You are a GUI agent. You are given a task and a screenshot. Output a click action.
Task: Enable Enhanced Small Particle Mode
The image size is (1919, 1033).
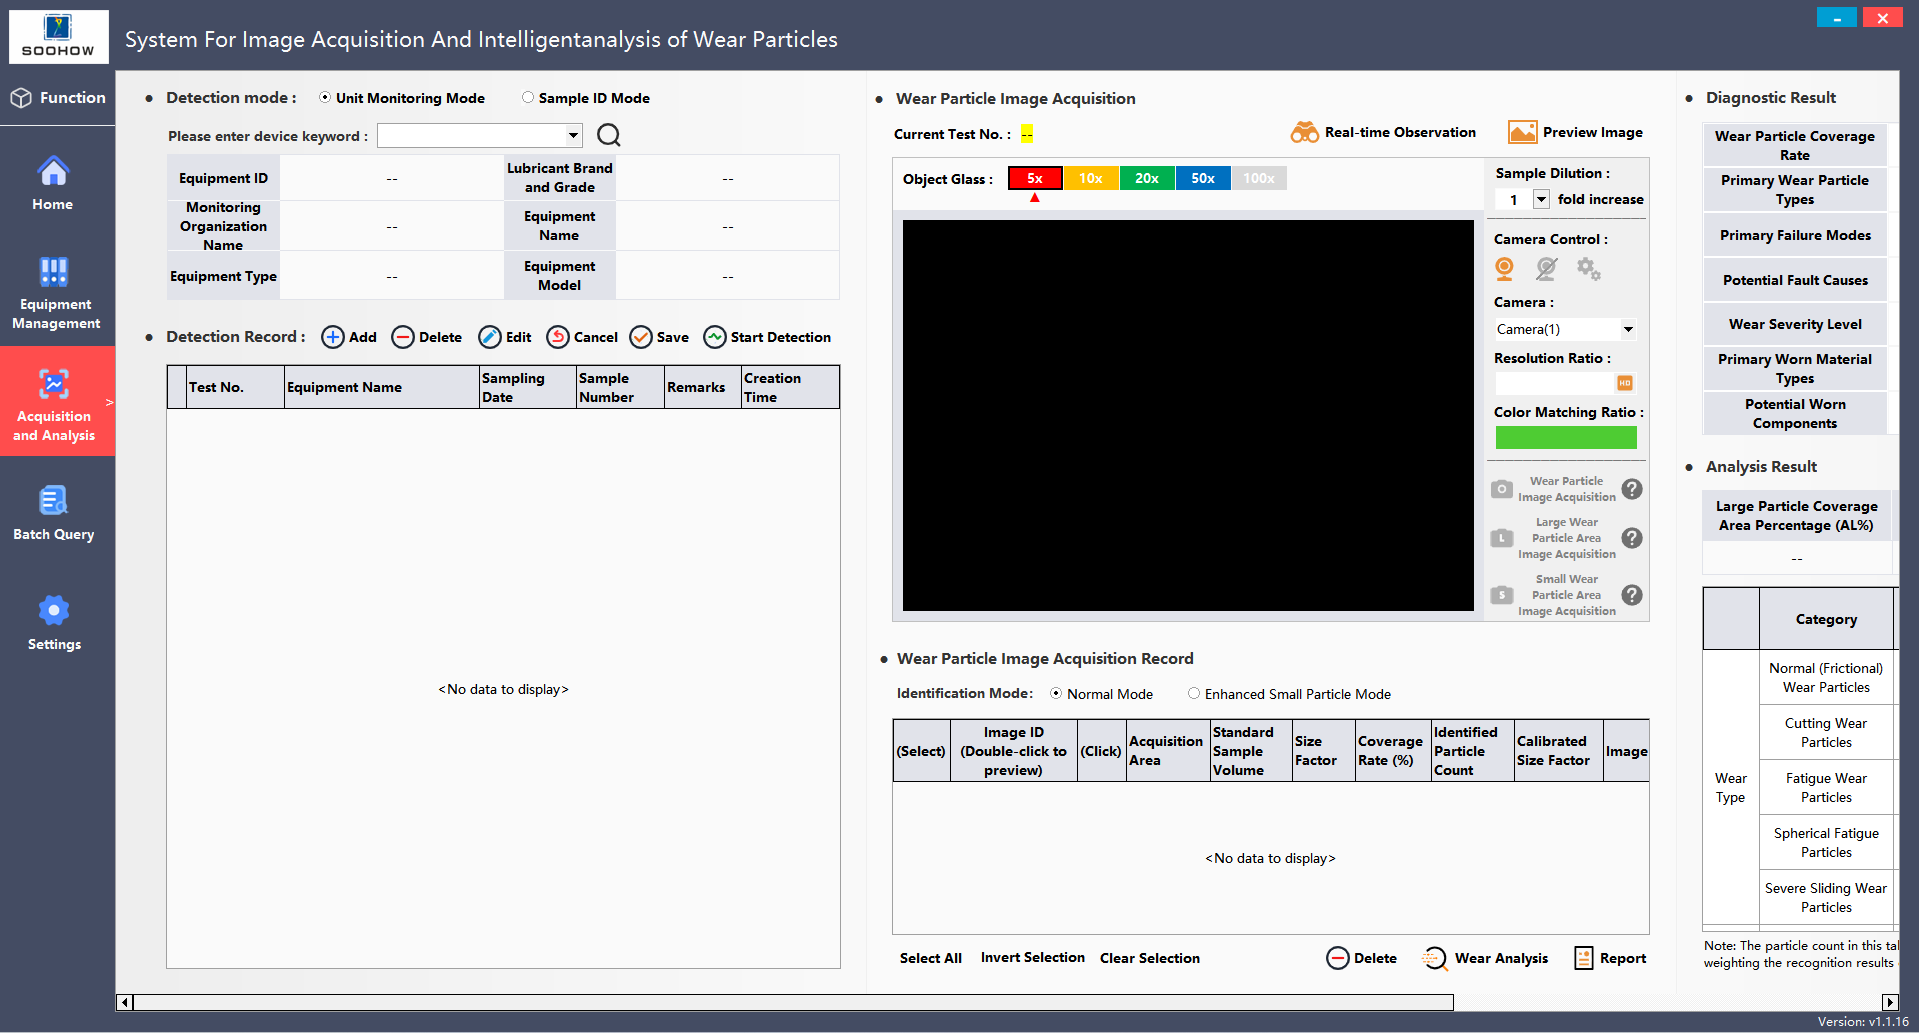click(1194, 694)
